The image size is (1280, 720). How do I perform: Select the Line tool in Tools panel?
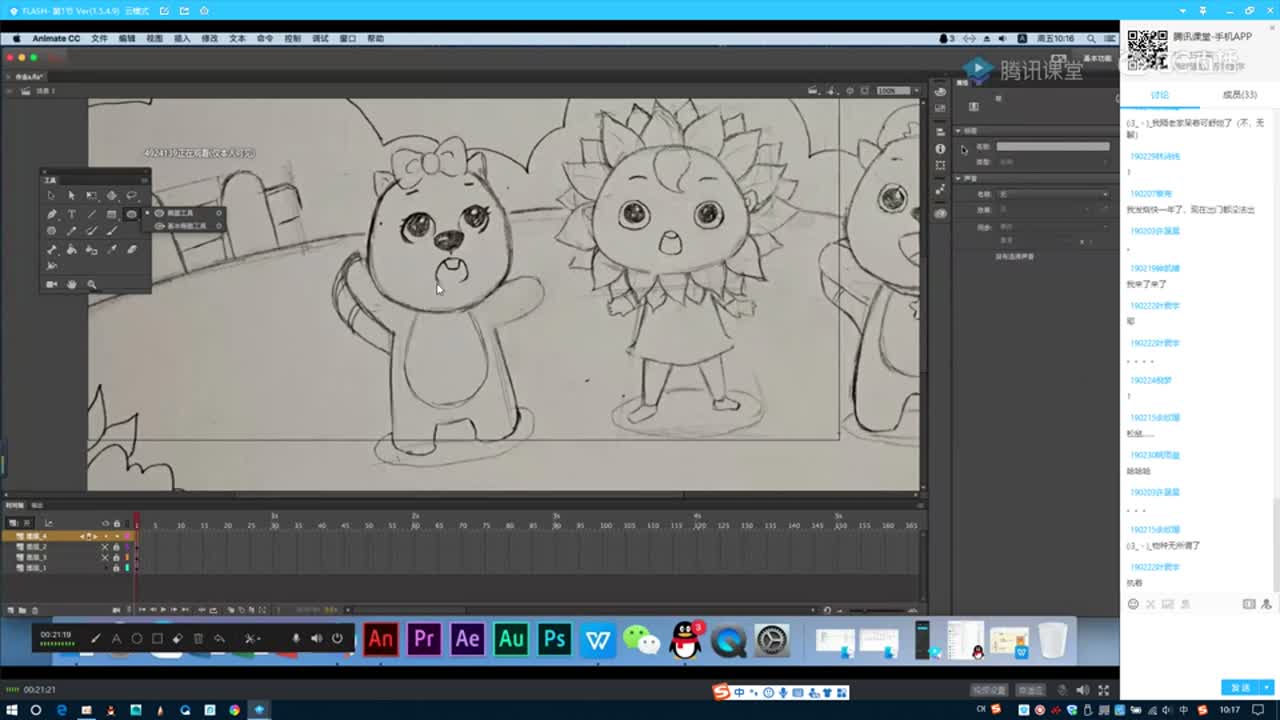[x=92, y=214]
